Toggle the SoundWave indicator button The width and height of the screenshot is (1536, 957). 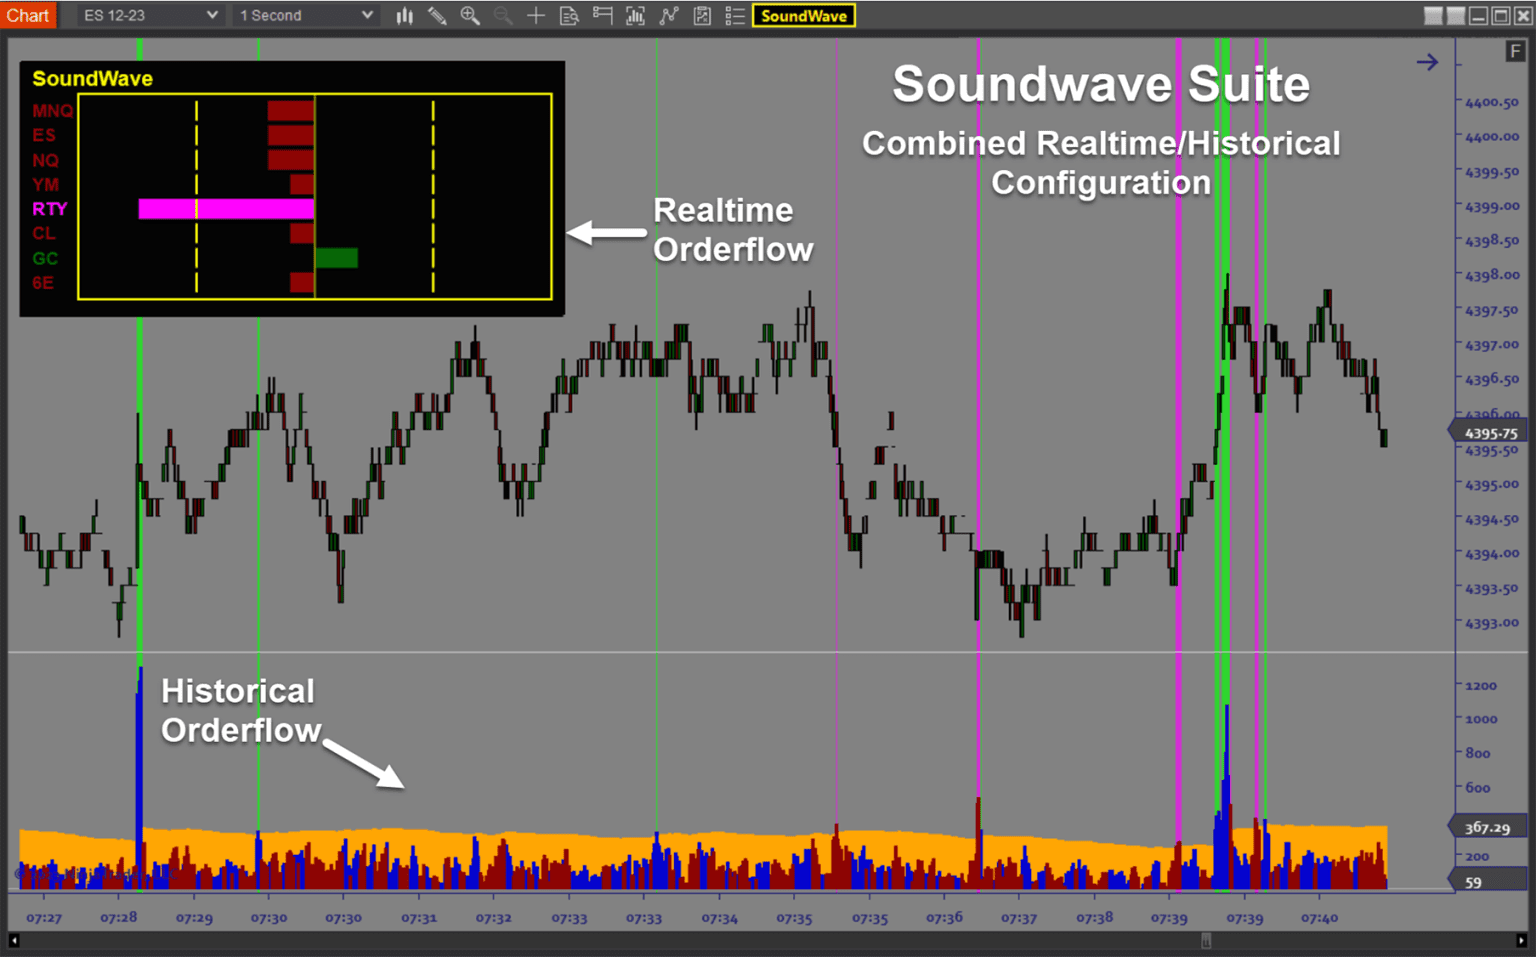(804, 15)
